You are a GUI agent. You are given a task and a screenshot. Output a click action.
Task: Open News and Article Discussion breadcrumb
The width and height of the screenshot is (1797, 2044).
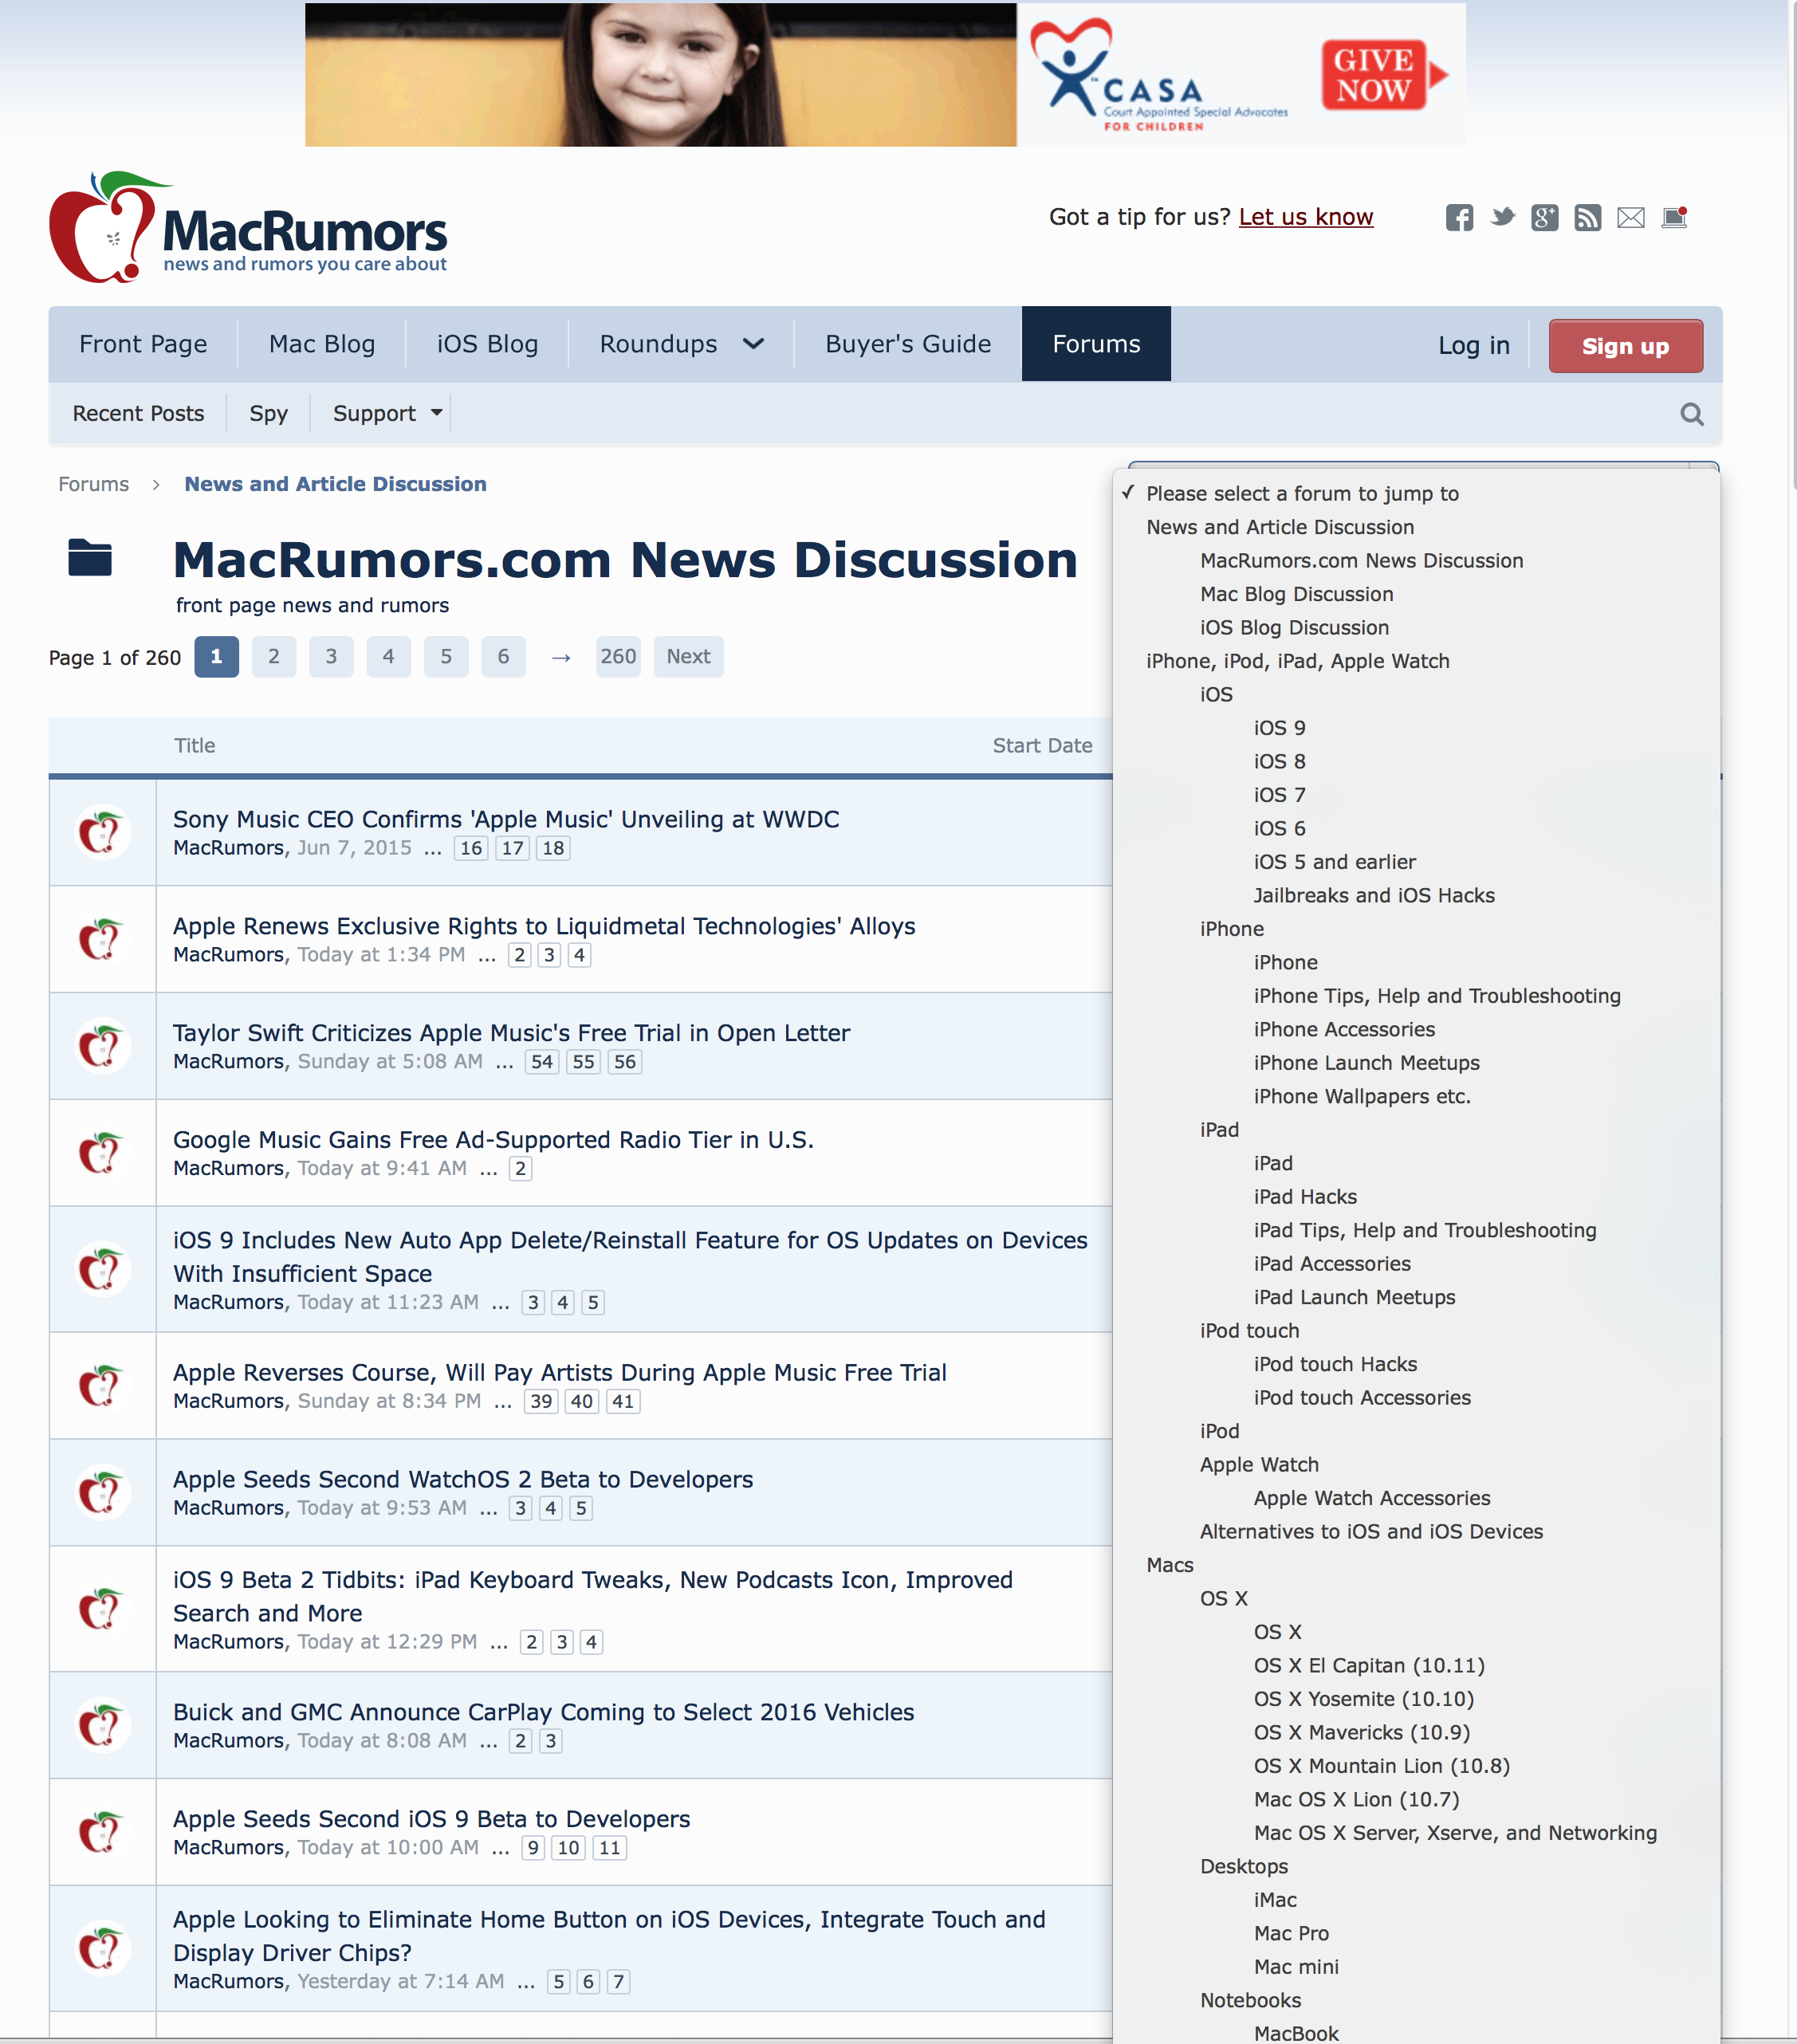(335, 484)
